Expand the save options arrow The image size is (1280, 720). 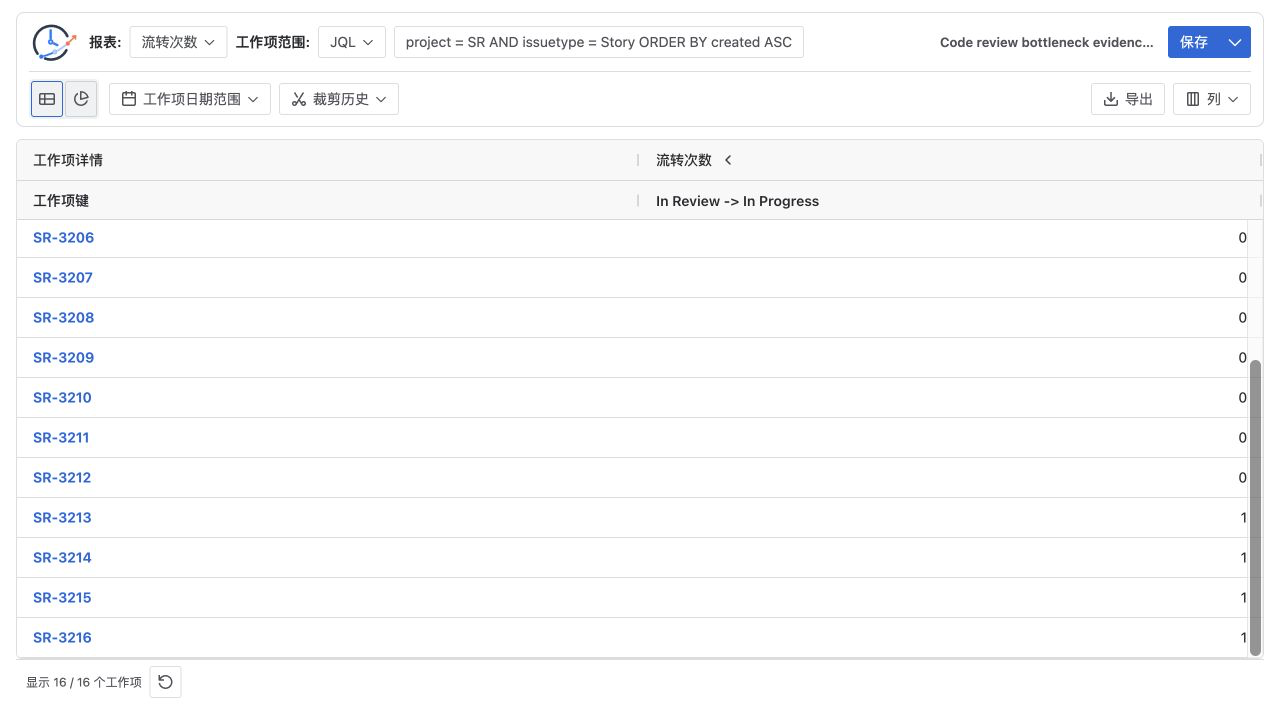tap(1236, 42)
